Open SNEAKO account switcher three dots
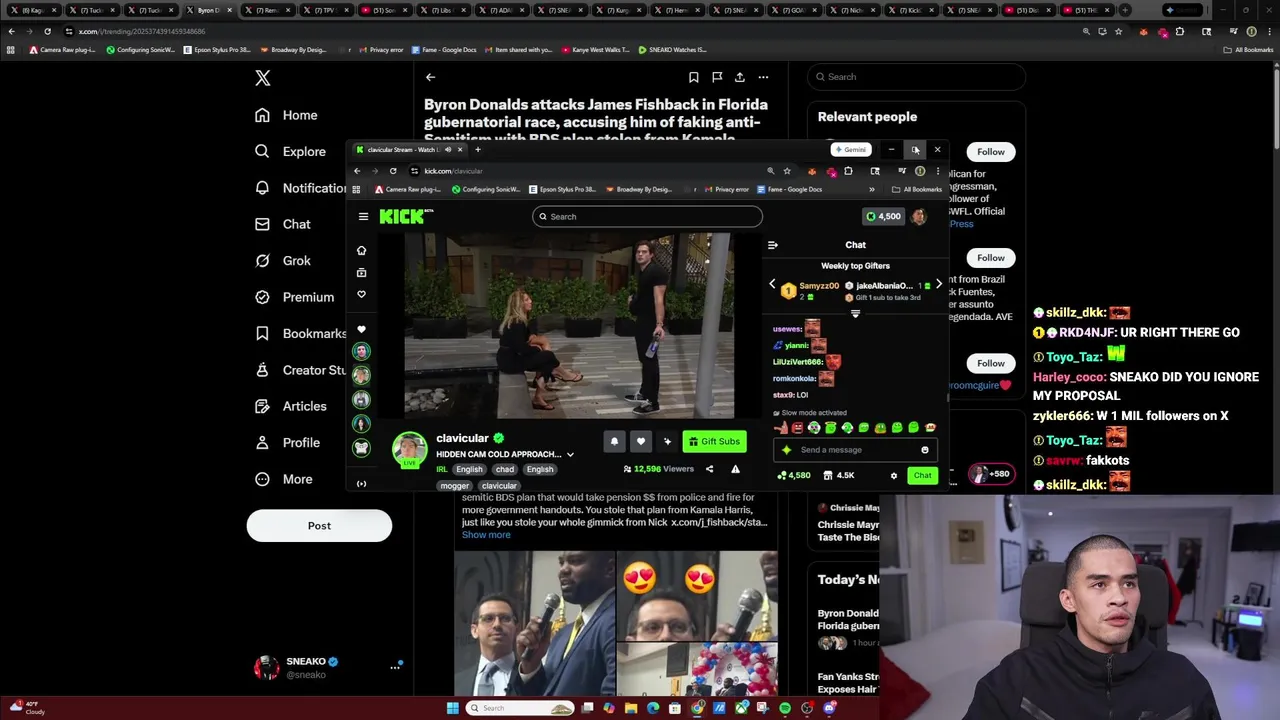This screenshot has width=1280, height=720. [395, 667]
